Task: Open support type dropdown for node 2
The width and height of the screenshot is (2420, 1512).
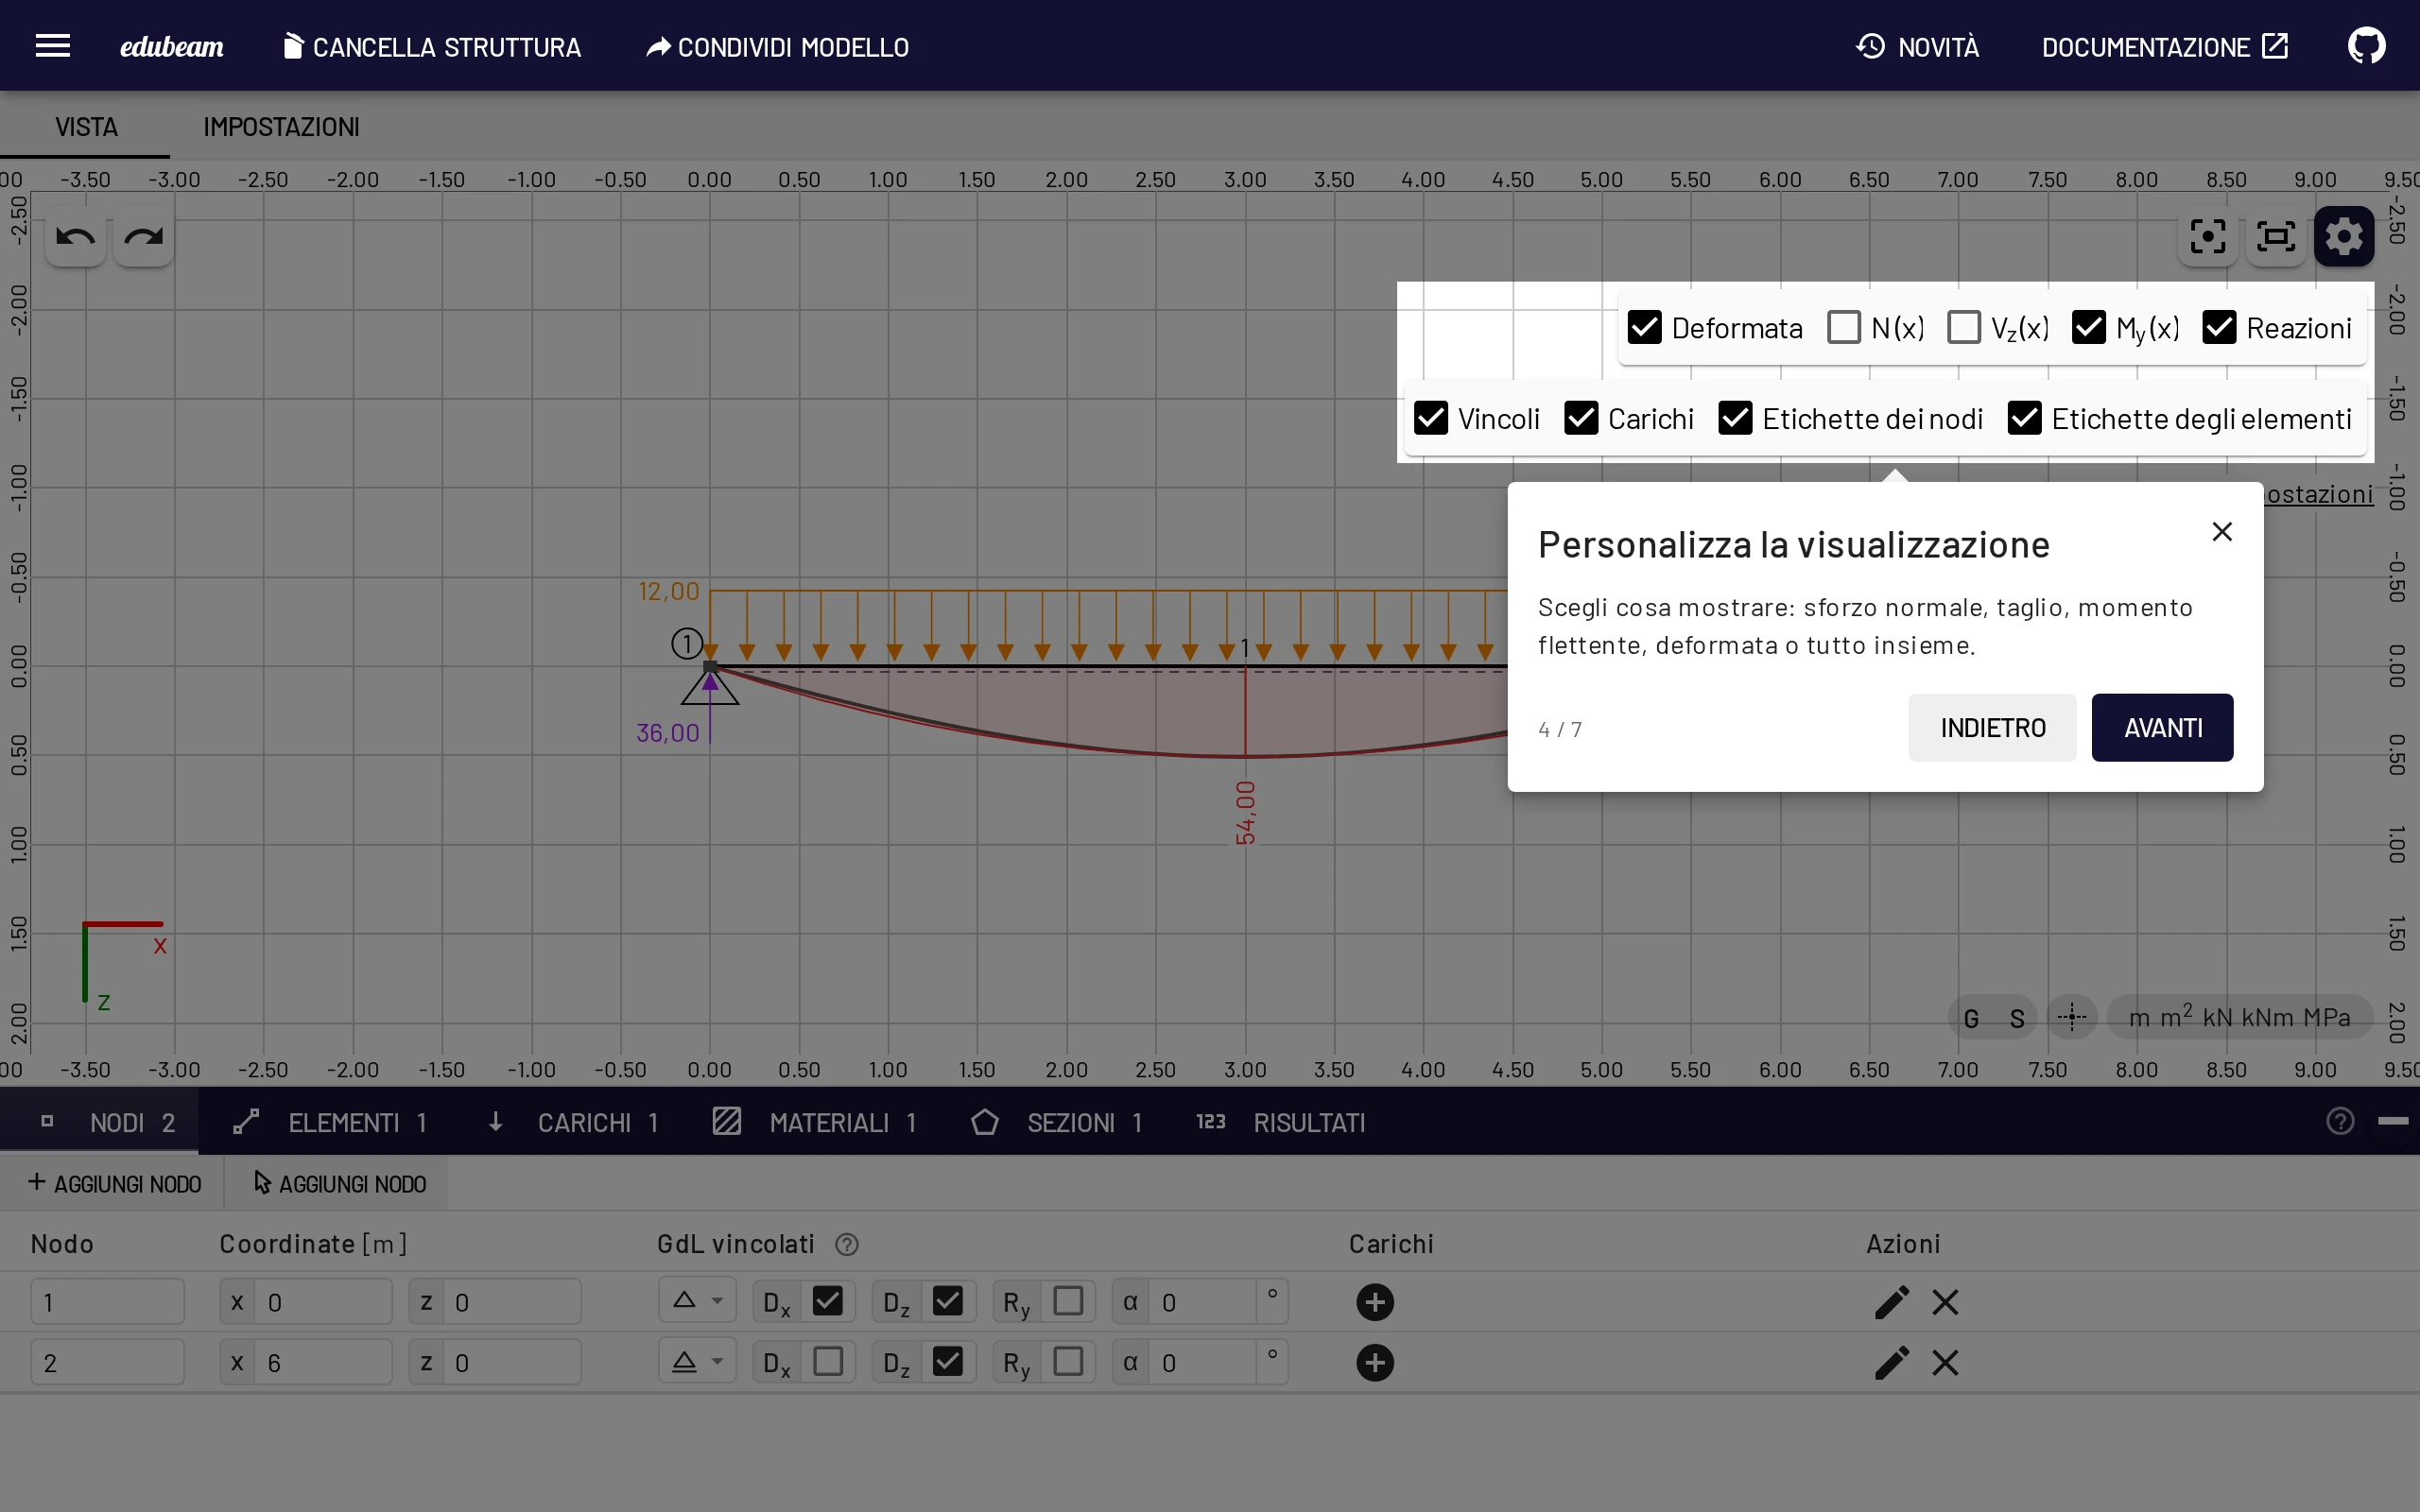Action: click(x=697, y=1362)
